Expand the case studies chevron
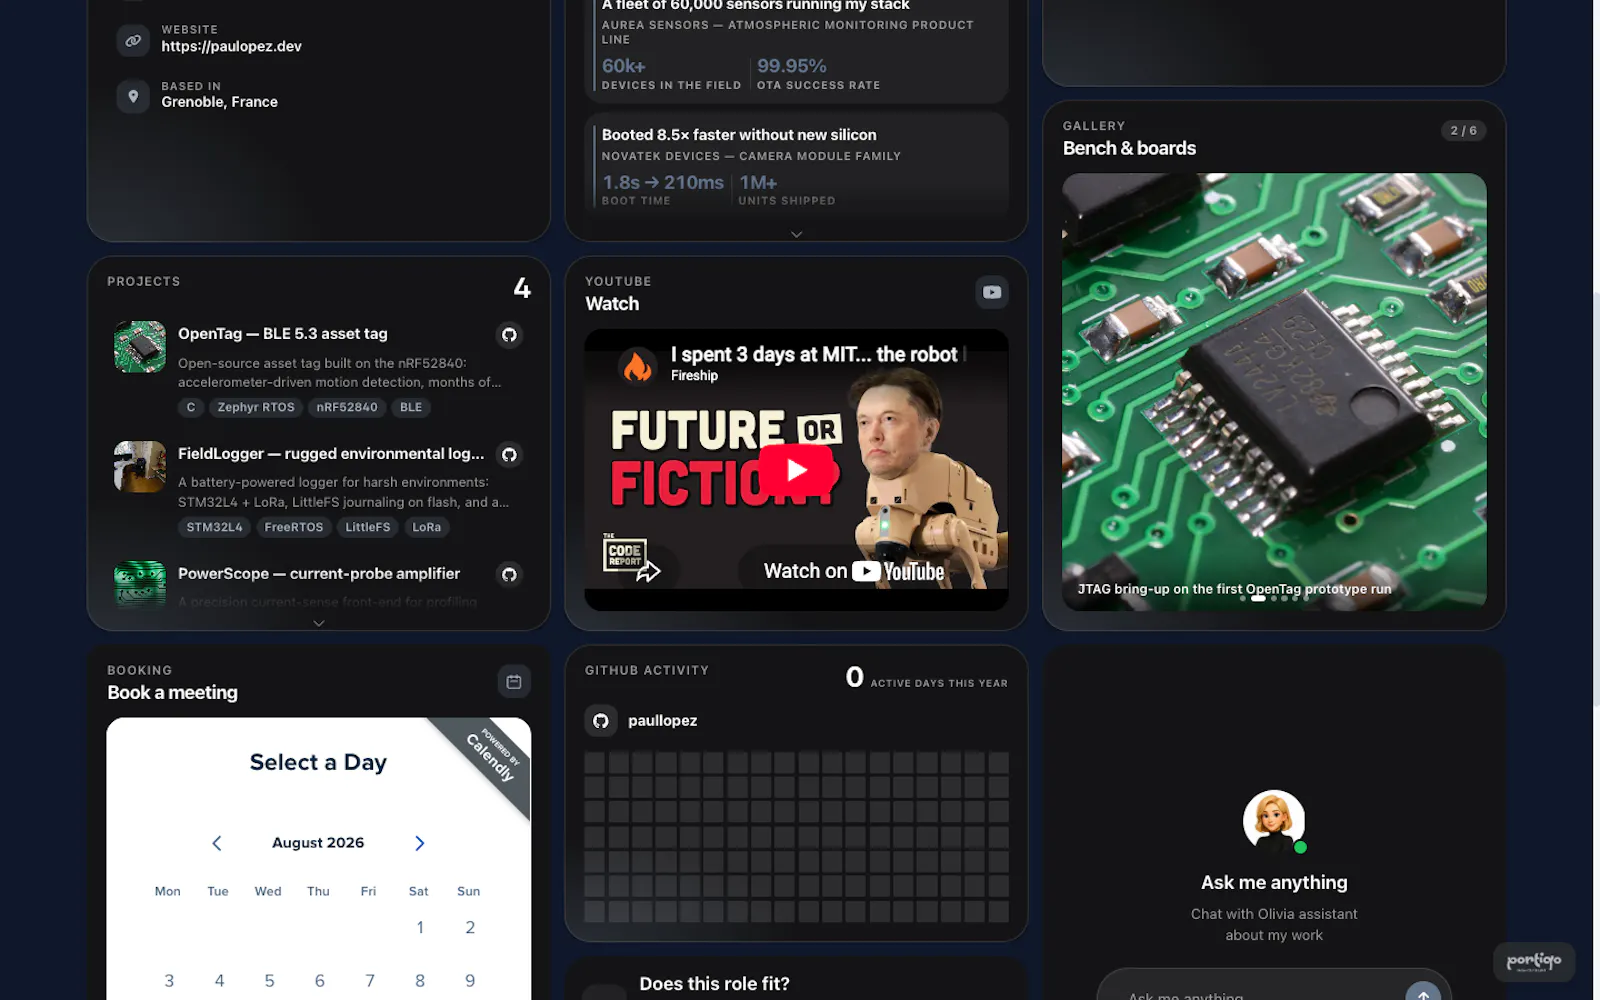Image resolution: width=1600 pixels, height=1000 pixels. coord(796,234)
